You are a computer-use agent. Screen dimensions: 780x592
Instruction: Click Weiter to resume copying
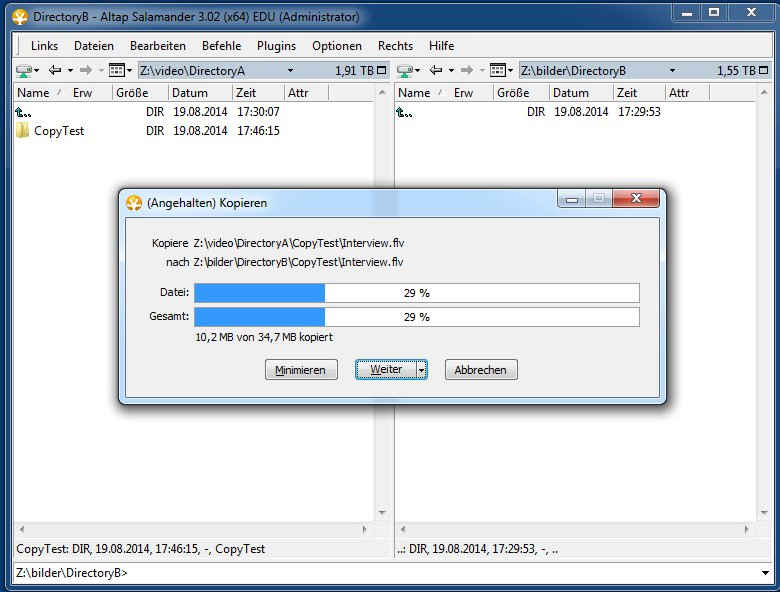(x=386, y=370)
